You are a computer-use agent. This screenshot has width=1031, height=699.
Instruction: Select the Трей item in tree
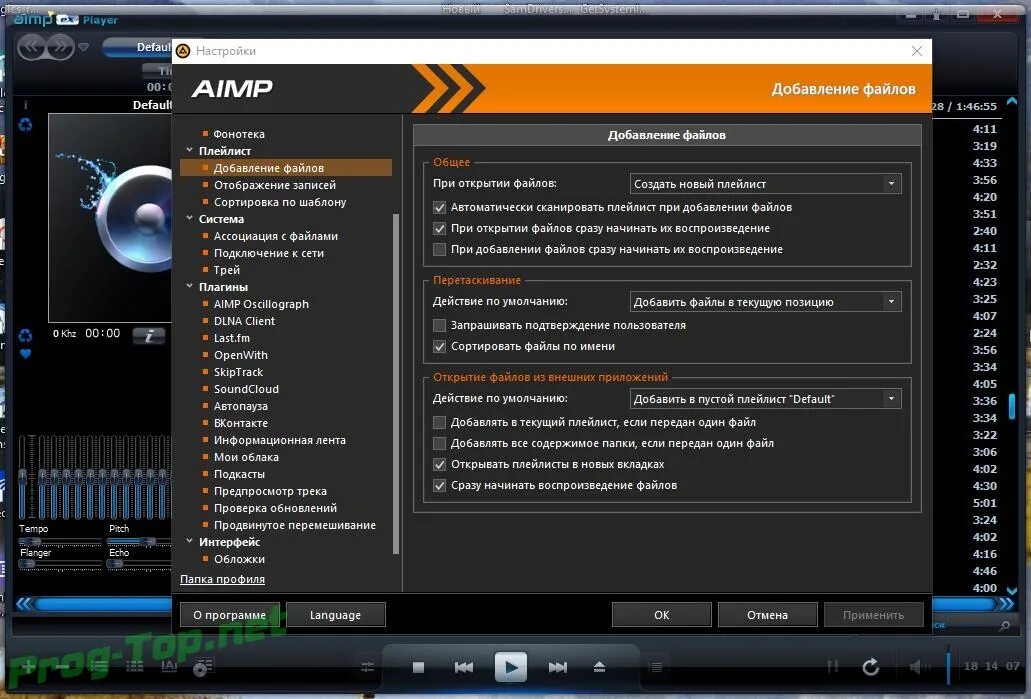coord(227,270)
